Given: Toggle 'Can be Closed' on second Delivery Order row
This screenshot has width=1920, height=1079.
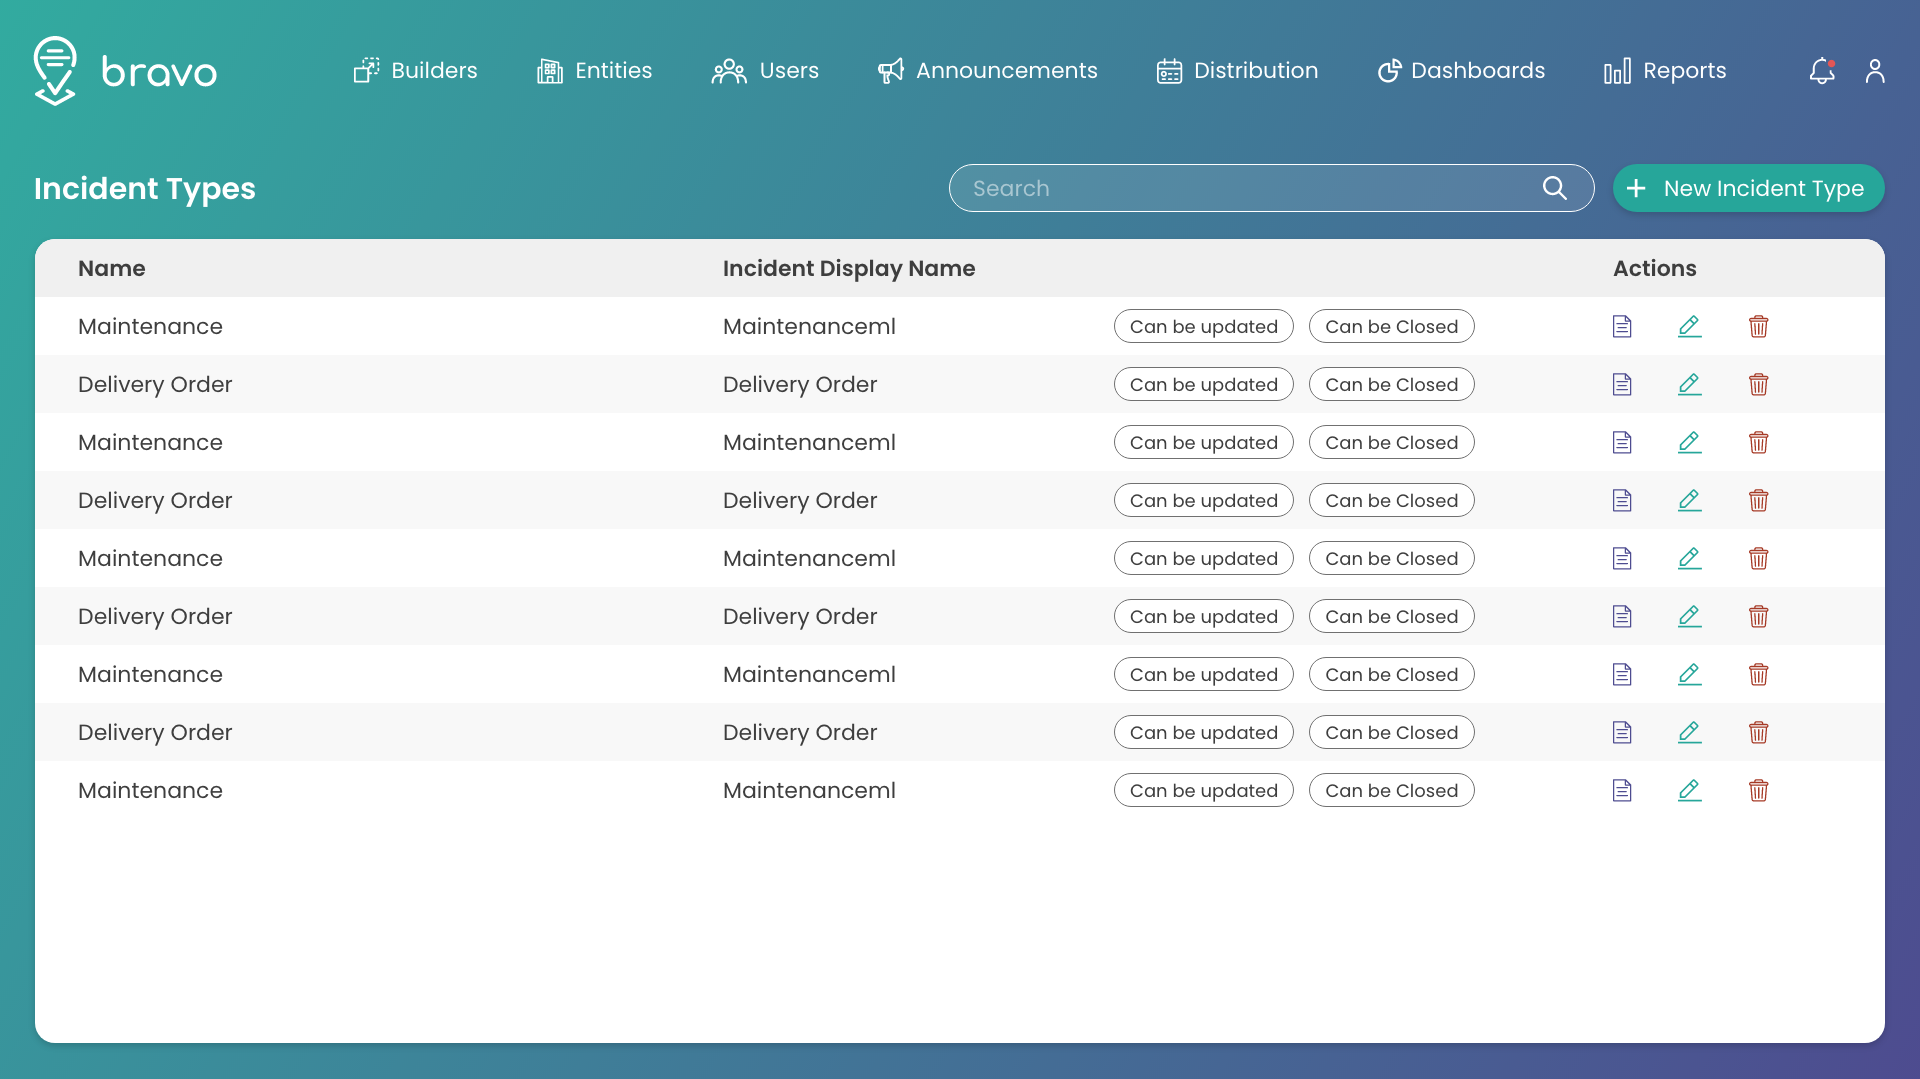Looking at the screenshot, I should pos(1391,500).
